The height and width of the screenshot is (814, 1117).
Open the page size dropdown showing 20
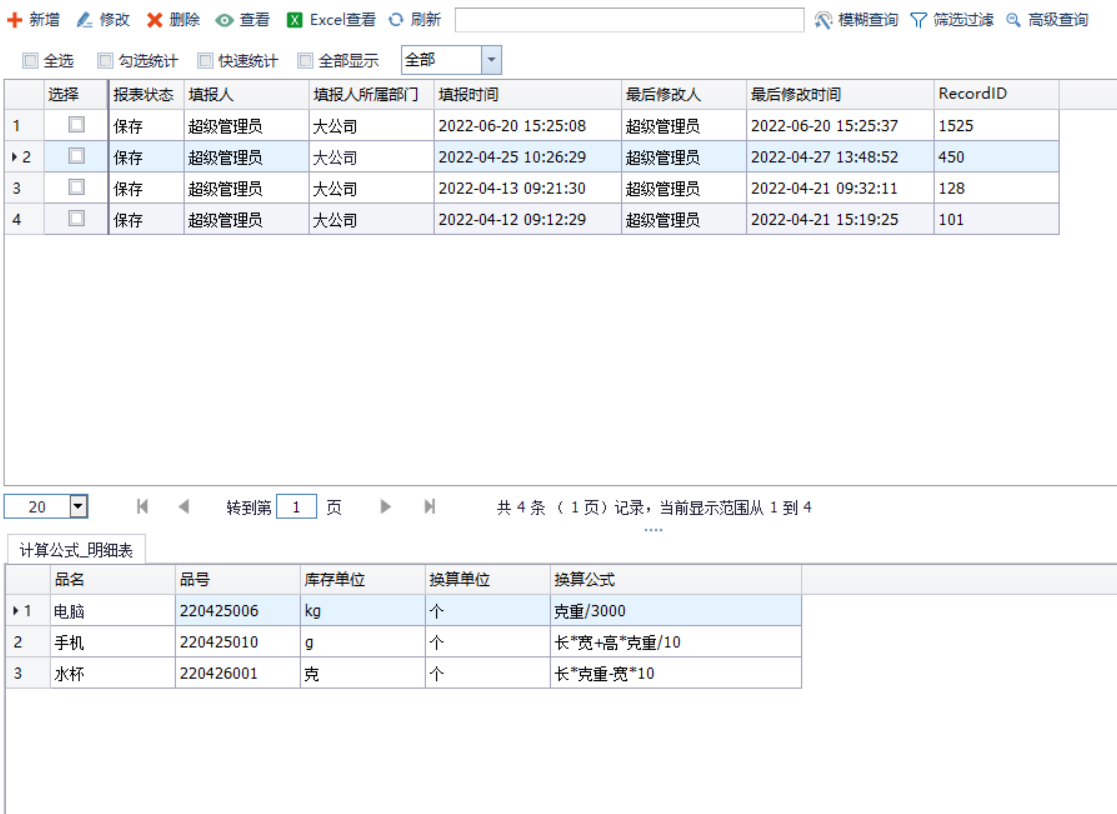pyautogui.click(x=78, y=507)
